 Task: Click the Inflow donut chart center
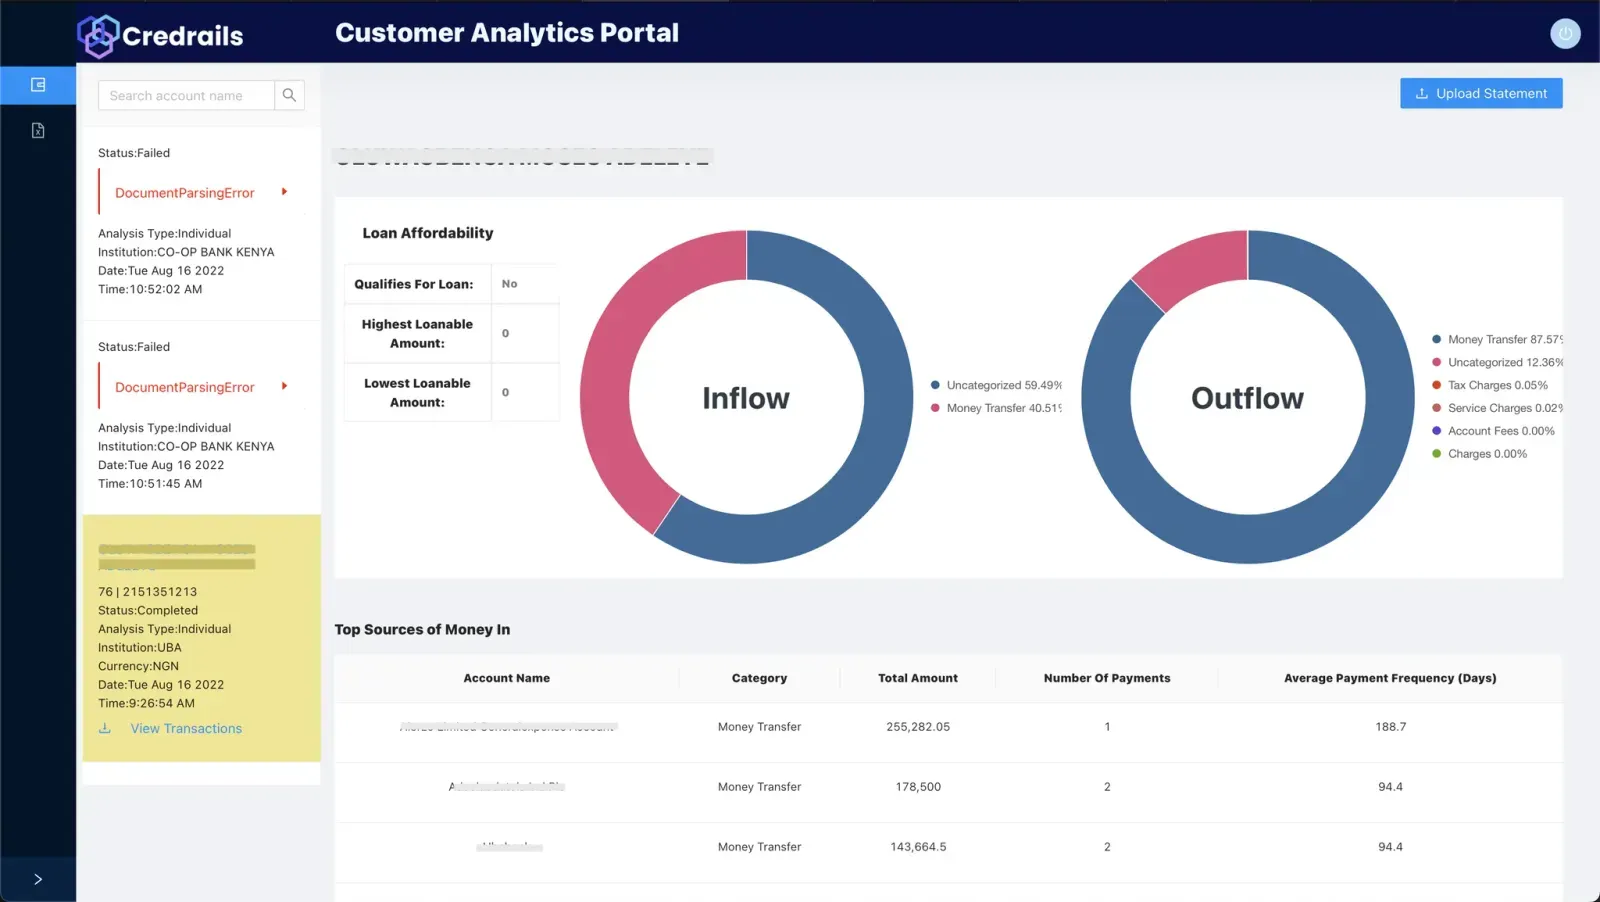(x=746, y=398)
